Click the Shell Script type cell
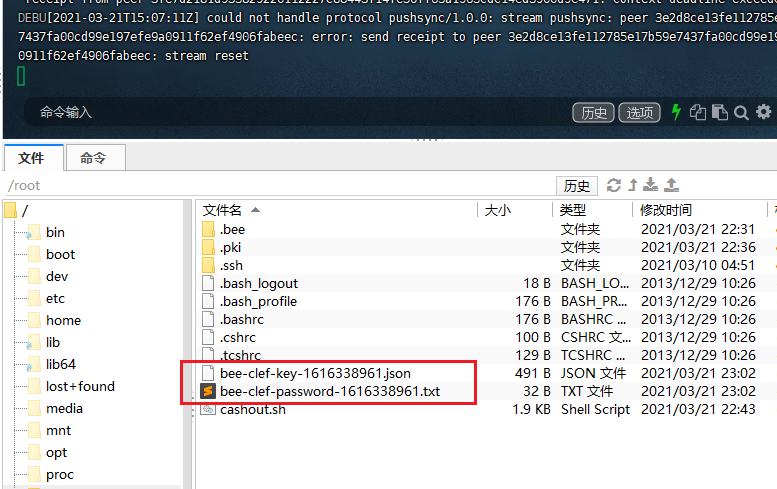Screen dimensions: 777x489 tap(595, 409)
